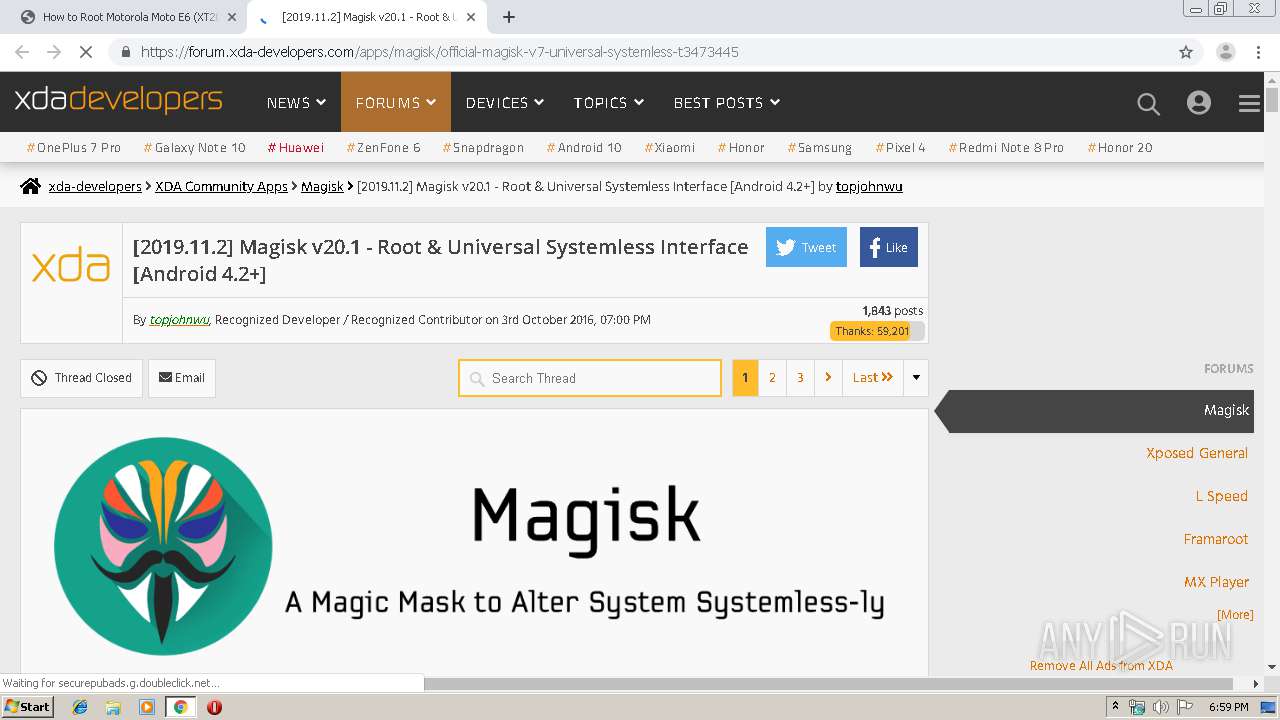Click Remove All Ads from XDA
This screenshot has height=720, width=1280.
[1101, 666]
